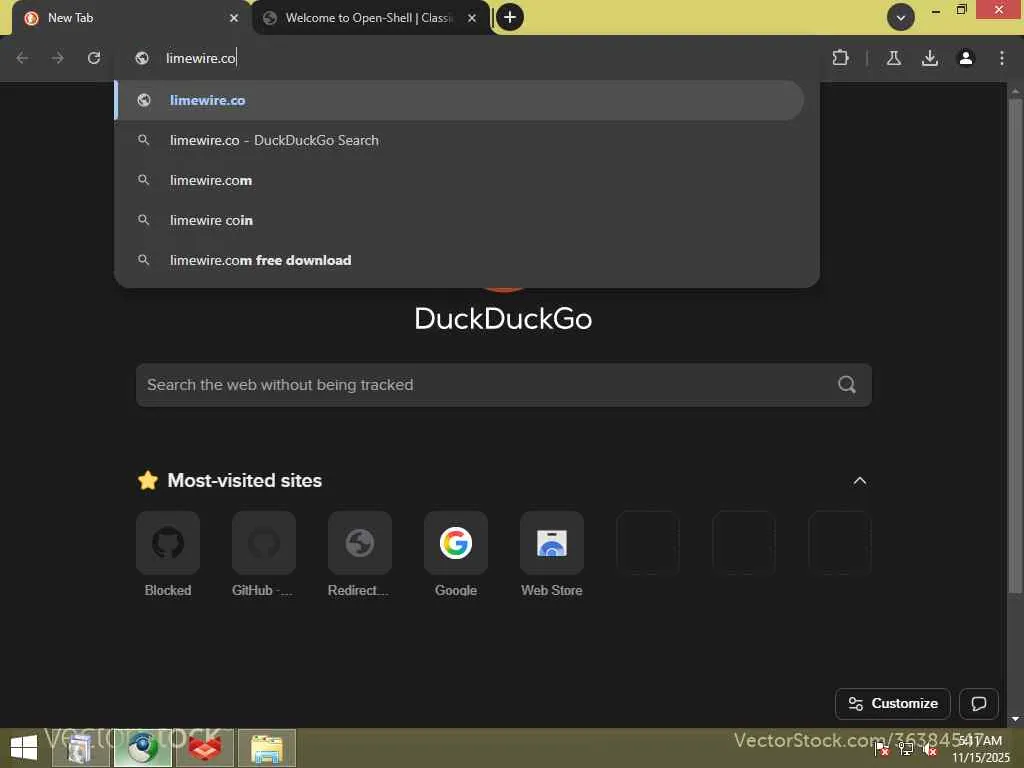Open the Downloads tray icon

point(930,58)
